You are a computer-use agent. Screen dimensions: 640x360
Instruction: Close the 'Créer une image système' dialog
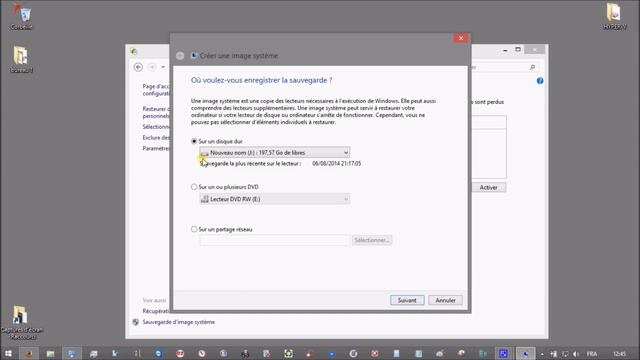tap(461, 38)
